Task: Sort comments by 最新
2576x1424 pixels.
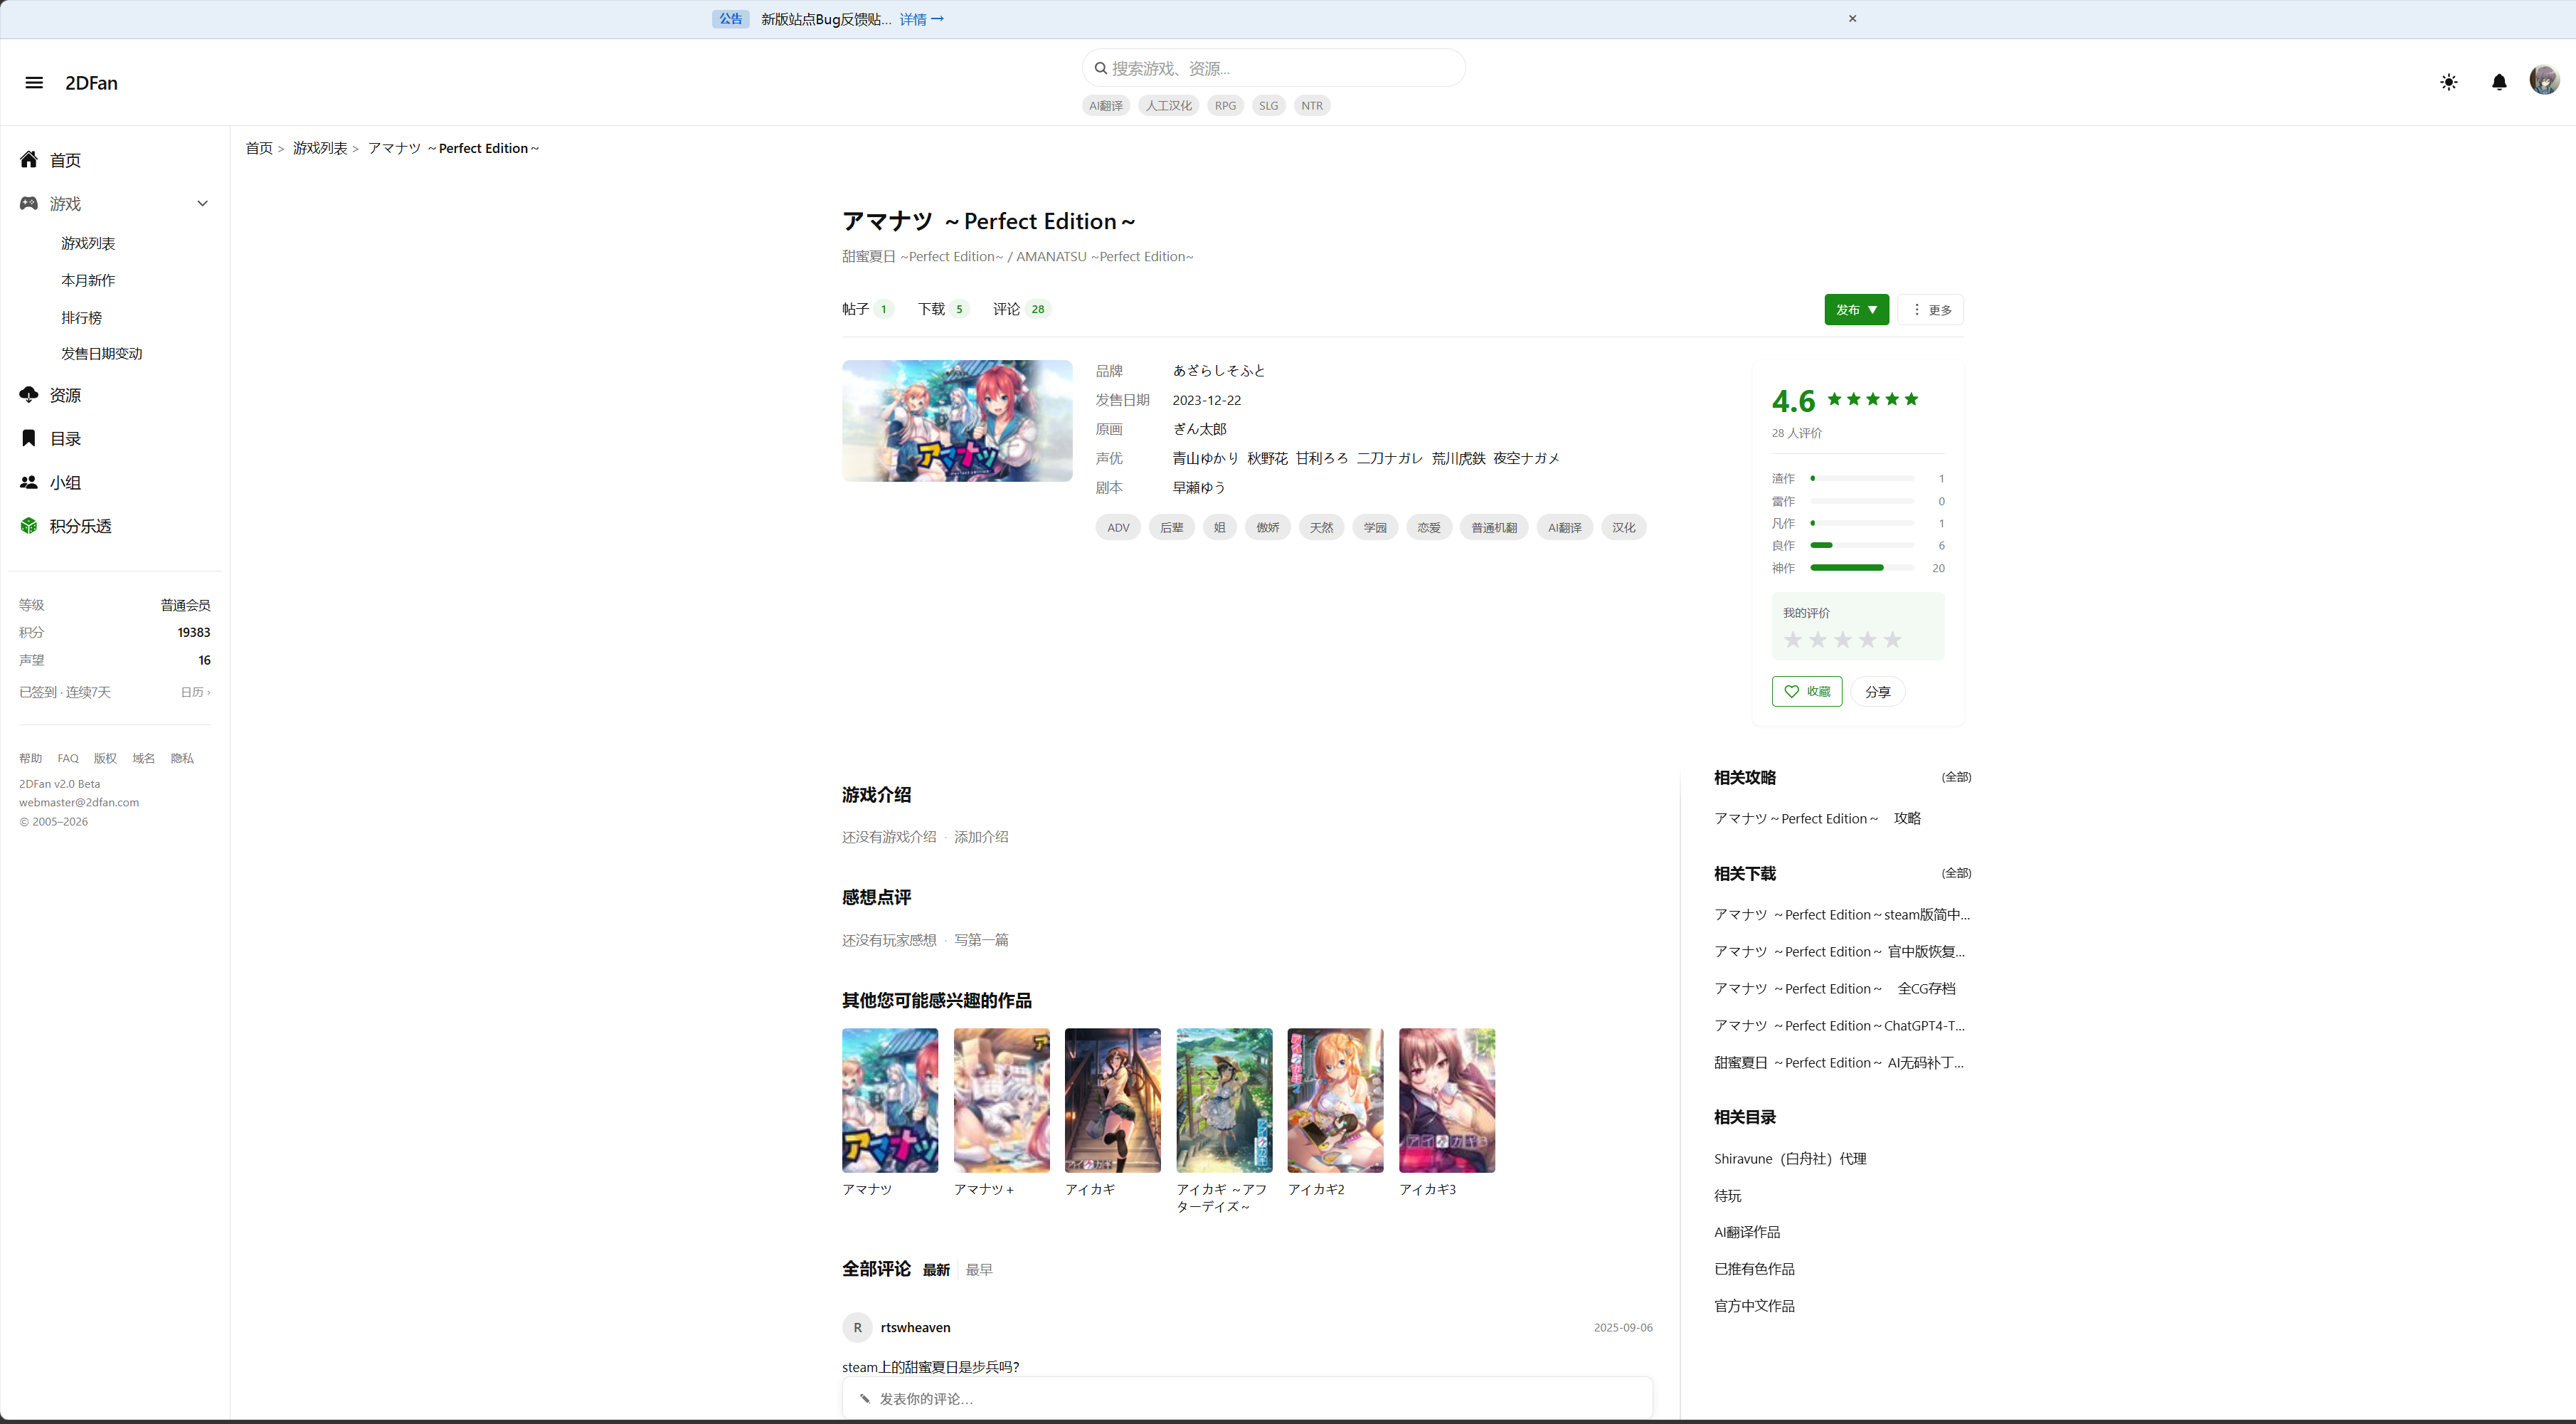Action: [936, 1270]
